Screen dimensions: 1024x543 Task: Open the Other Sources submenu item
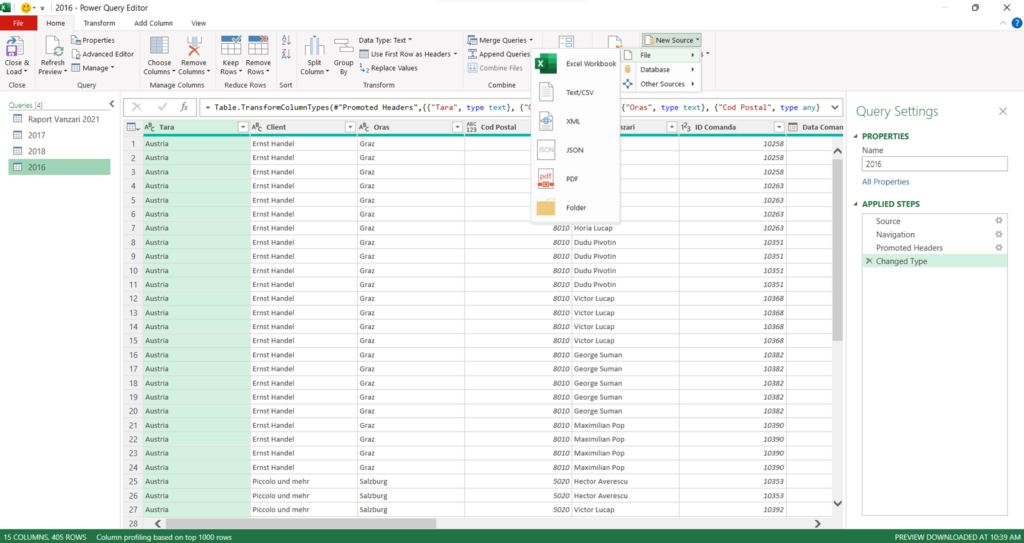tap(660, 84)
